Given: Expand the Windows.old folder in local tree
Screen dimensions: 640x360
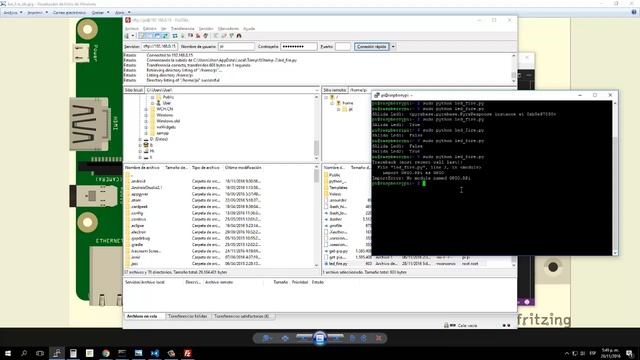Looking at the screenshot, I should 146,121.
